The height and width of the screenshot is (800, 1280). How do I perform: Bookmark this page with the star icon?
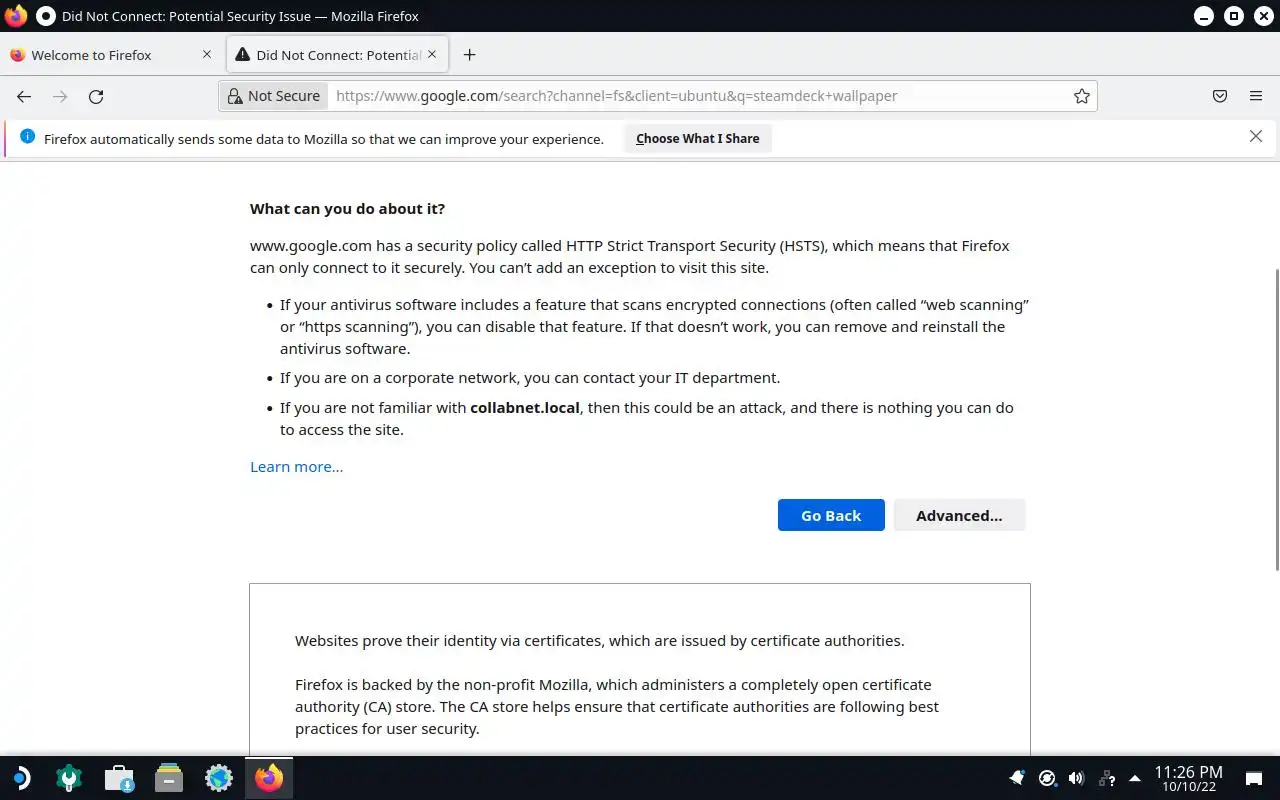click(1081, 96)
